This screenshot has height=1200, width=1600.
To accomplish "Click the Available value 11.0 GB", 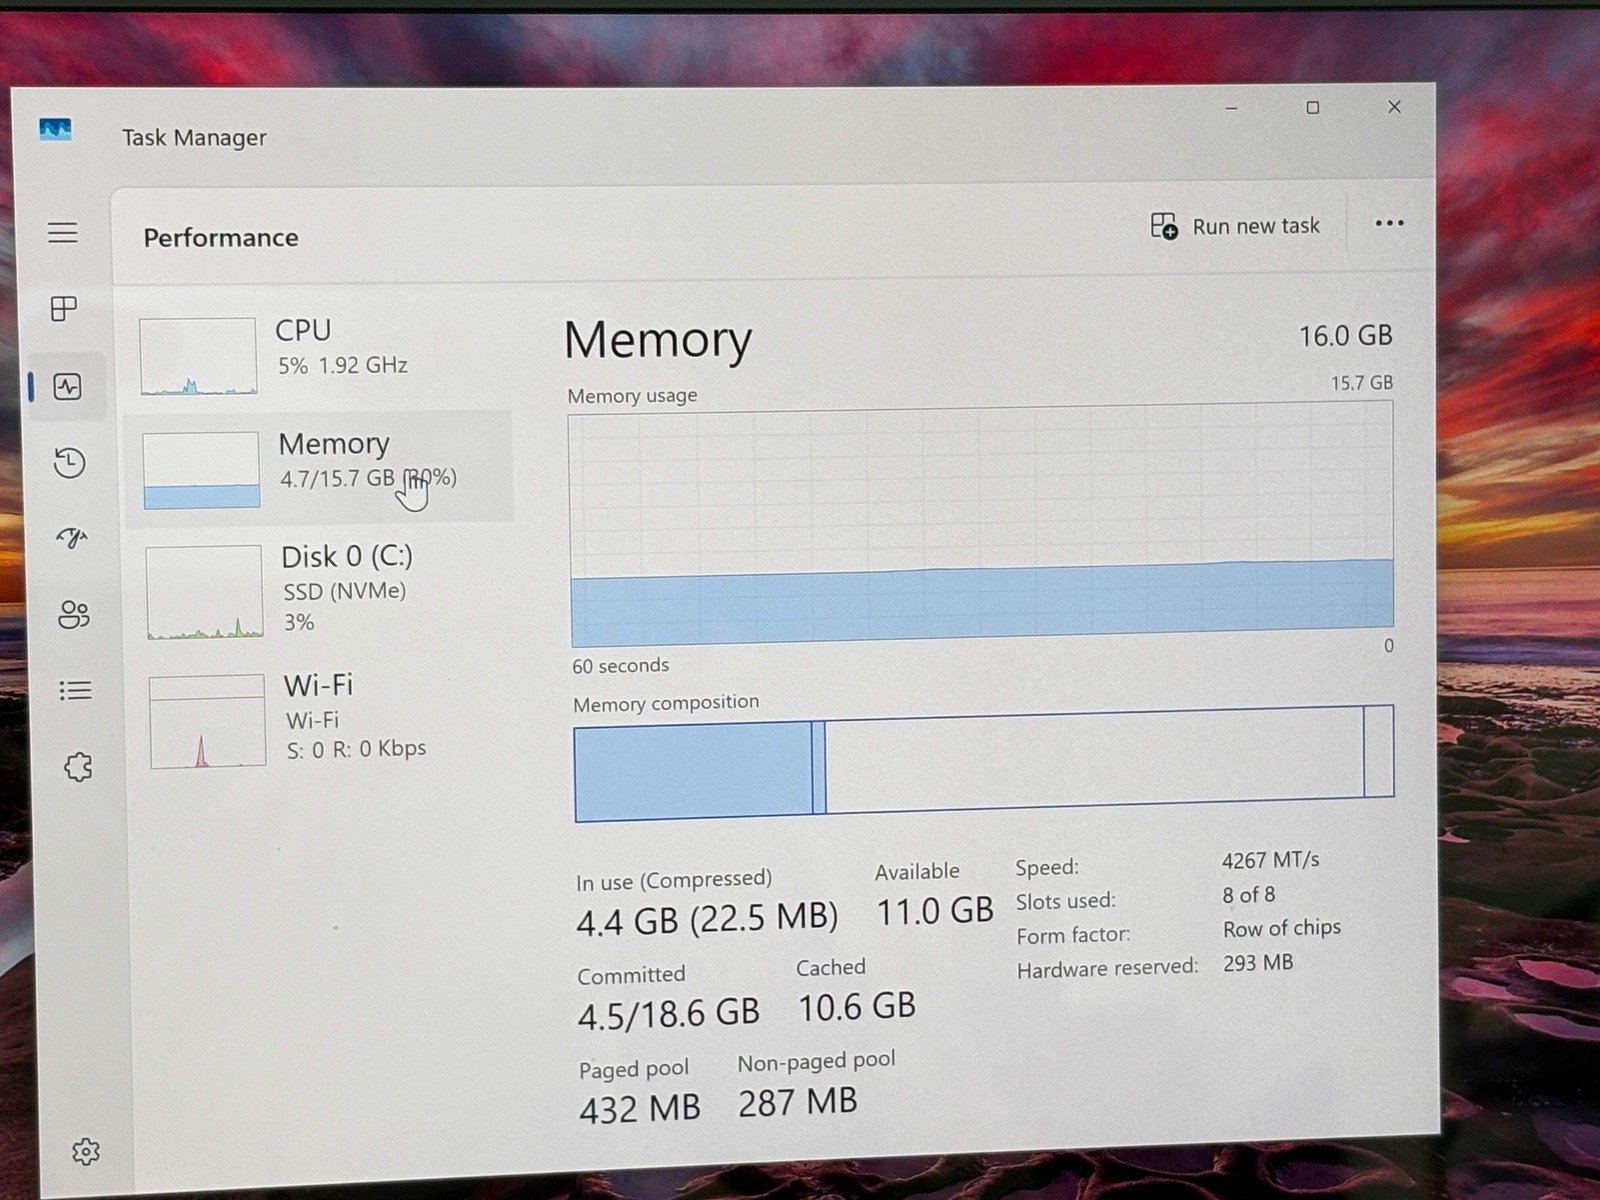I will tap(935, 911).
